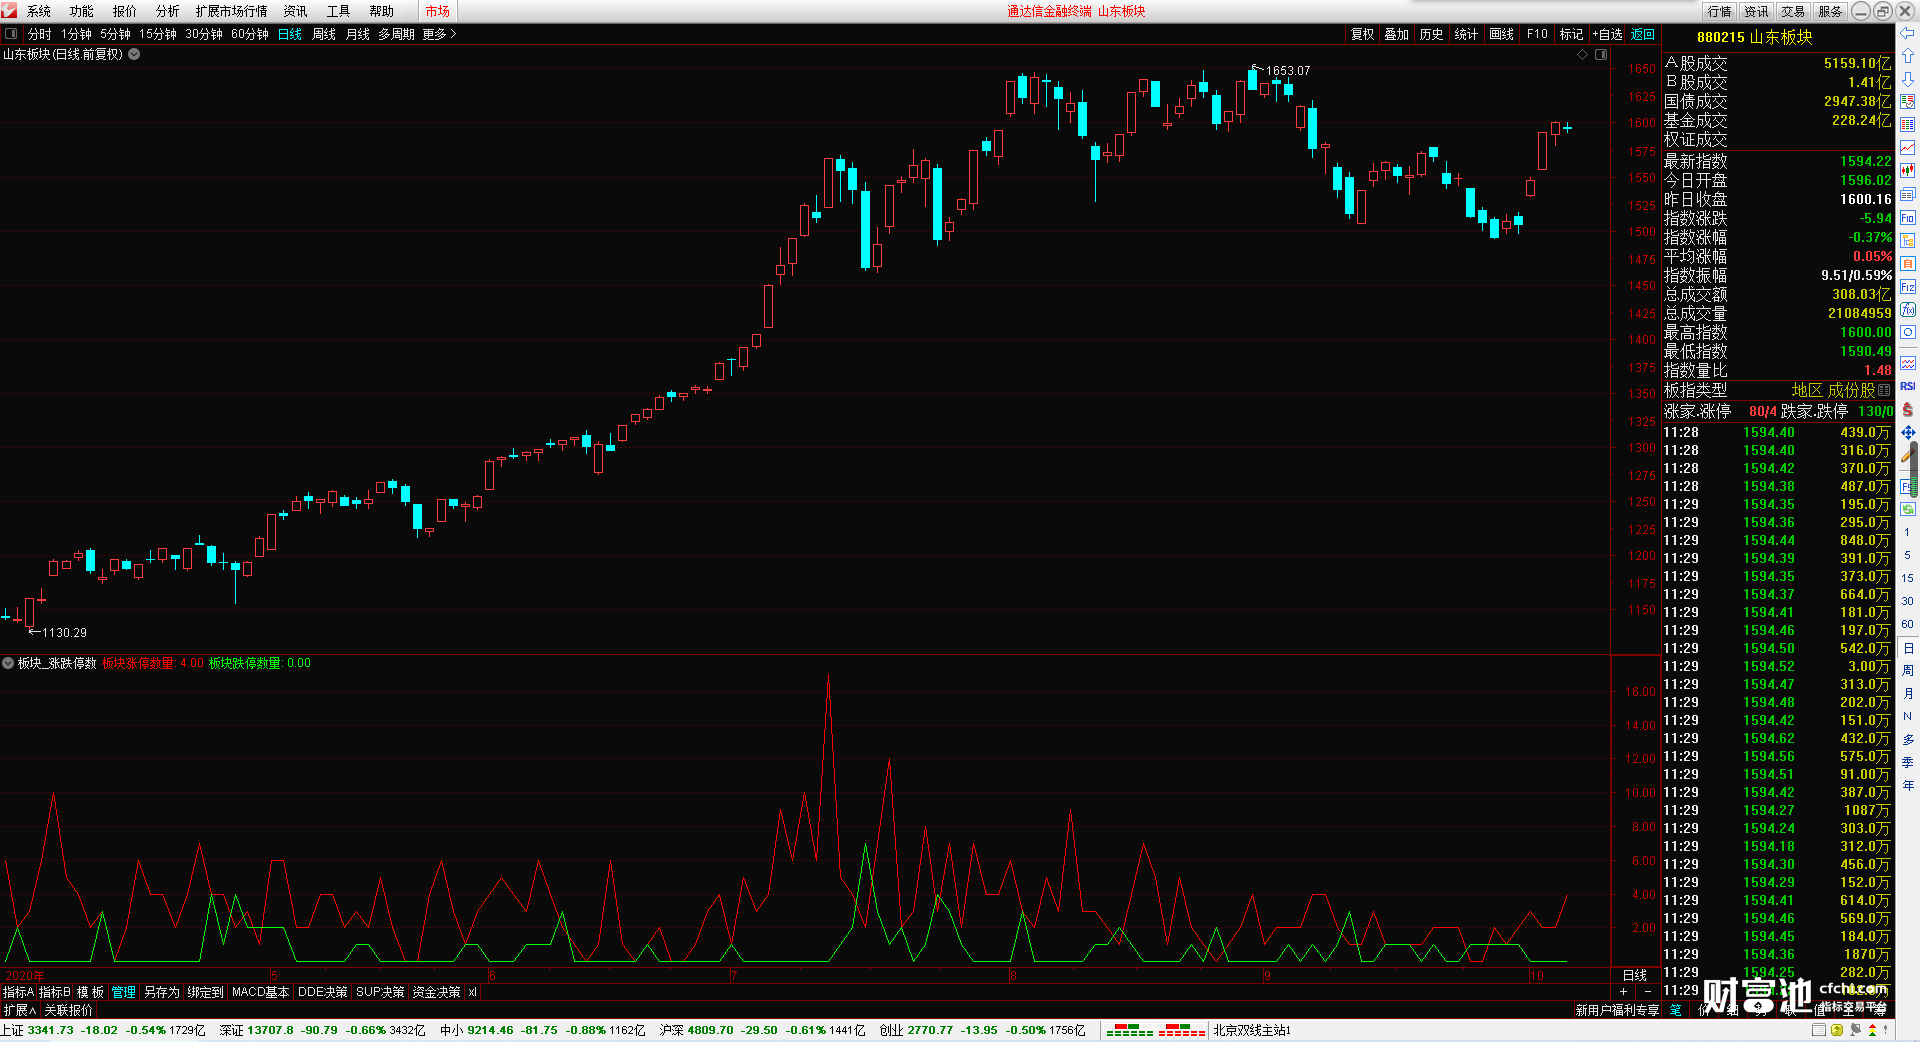The width and height of the screenshot is (1920, 1042).
Task: Click the orange document icon in sidebar
Action: tap(1907, 264)
